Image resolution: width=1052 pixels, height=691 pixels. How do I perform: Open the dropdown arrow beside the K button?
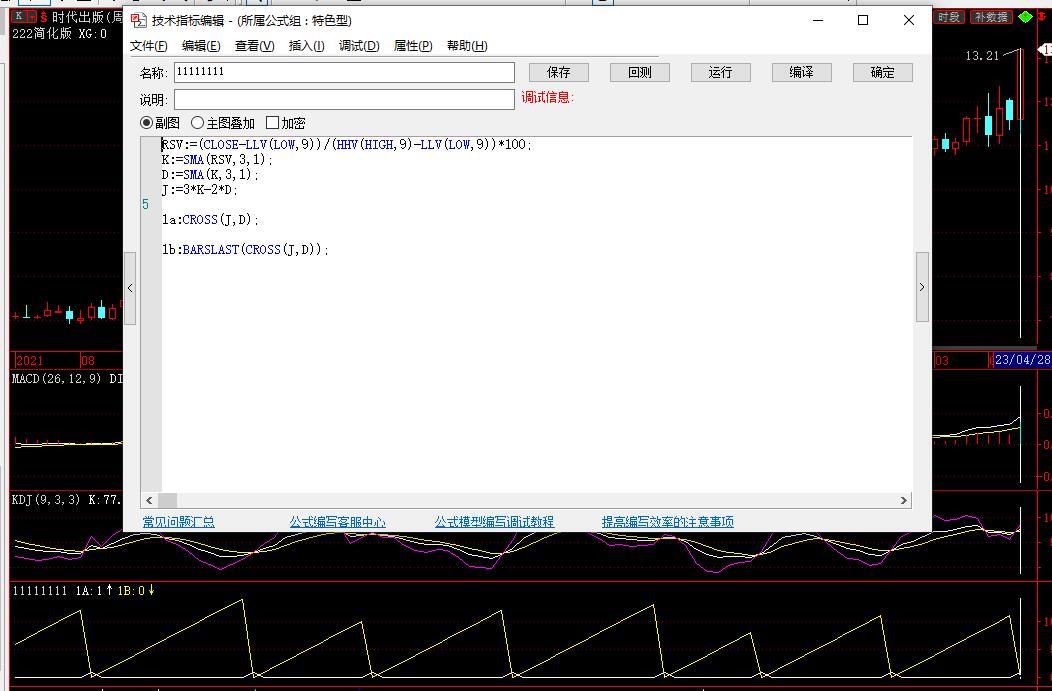tap(32, 16)
